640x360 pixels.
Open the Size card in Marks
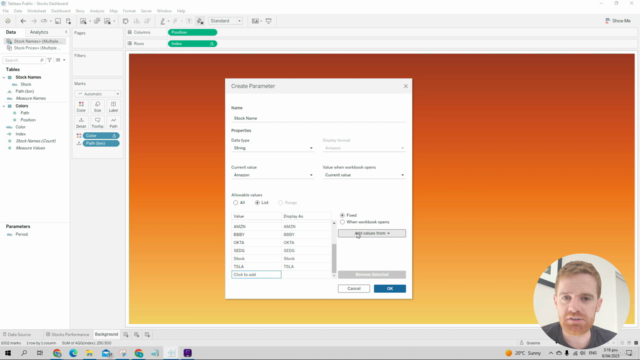[97, 107]
